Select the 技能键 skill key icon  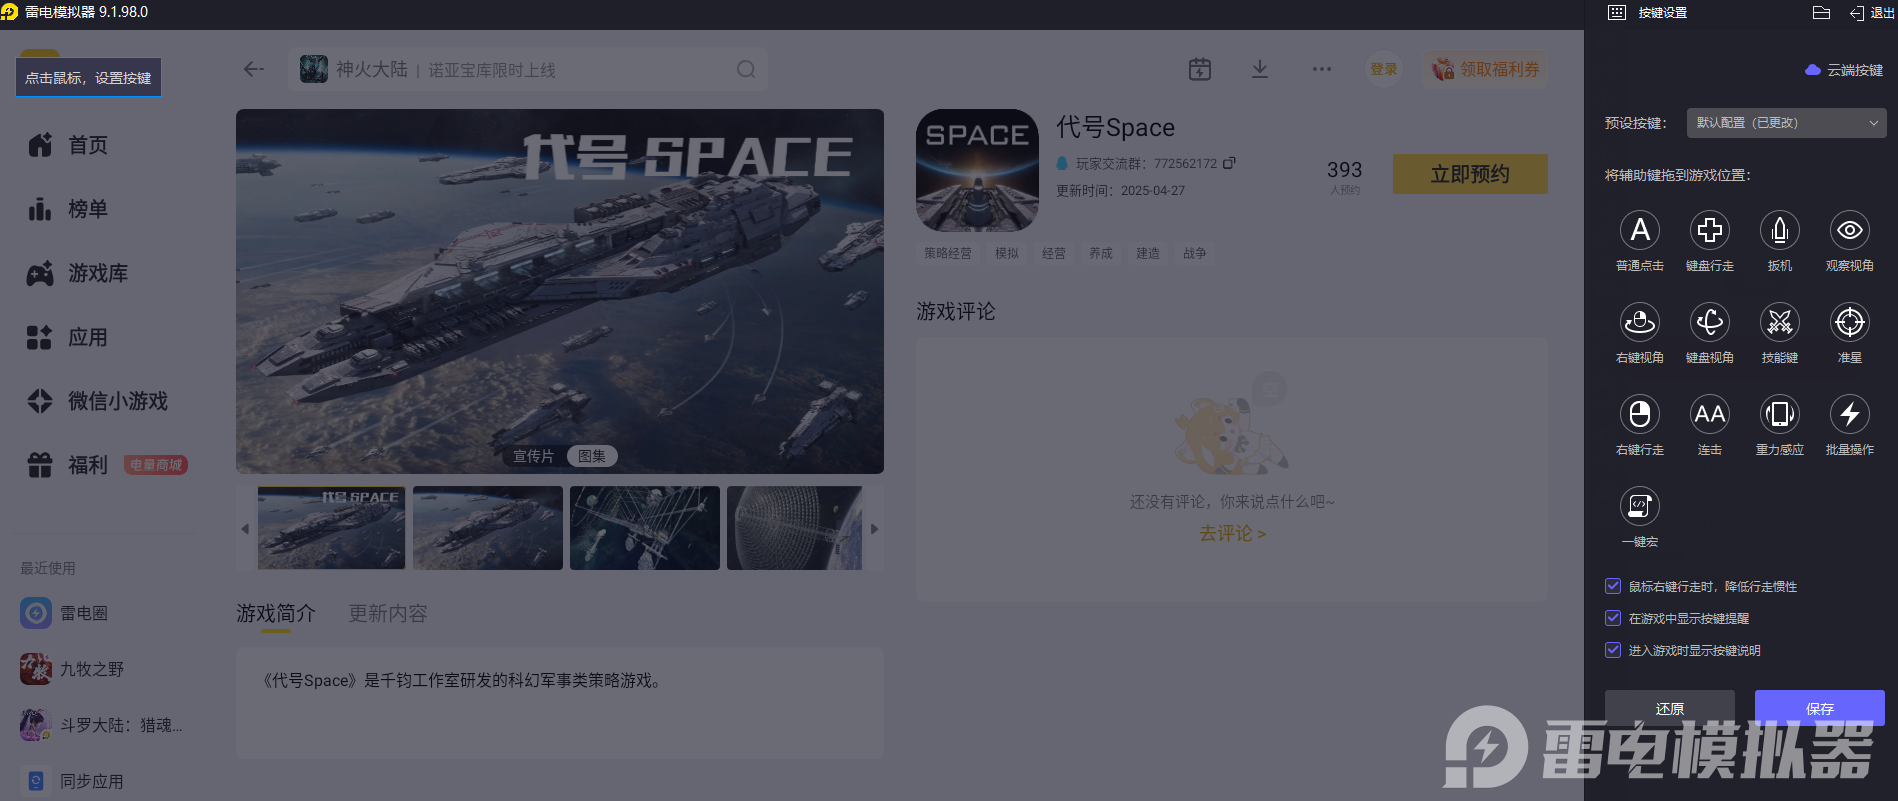tap(1780, 323)
